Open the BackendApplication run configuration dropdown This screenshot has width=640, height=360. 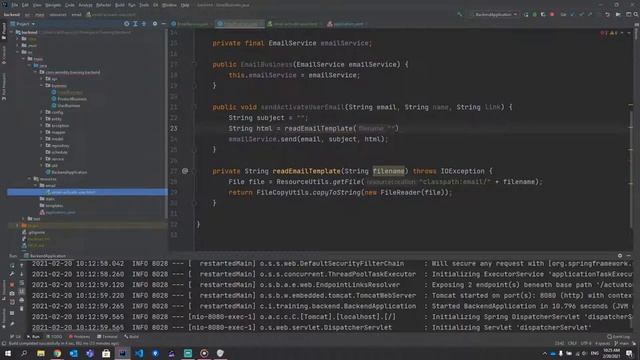click(x=494, y=14)
